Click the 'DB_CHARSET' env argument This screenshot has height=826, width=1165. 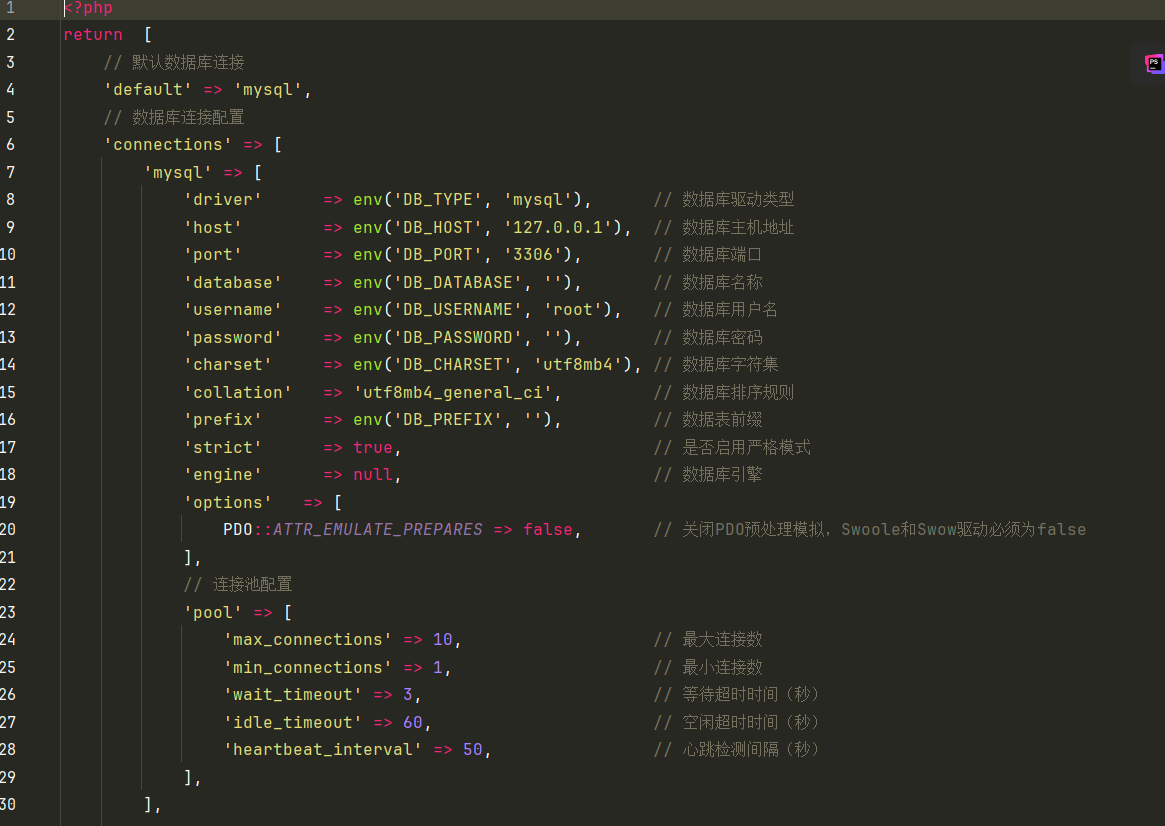tap(452, 365)
